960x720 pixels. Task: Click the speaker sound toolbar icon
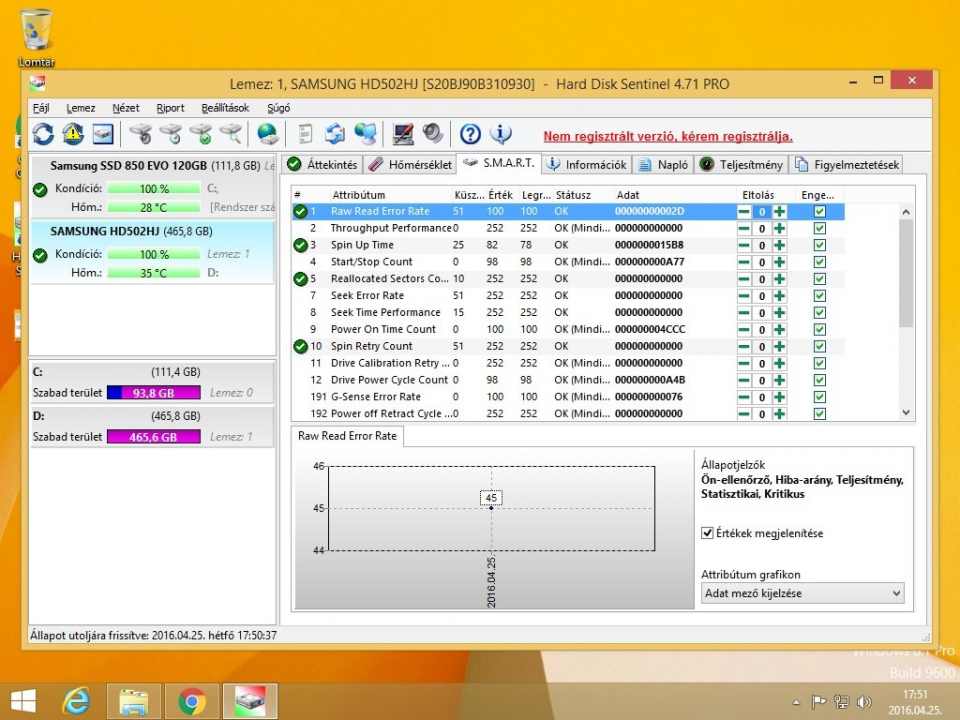433,133
